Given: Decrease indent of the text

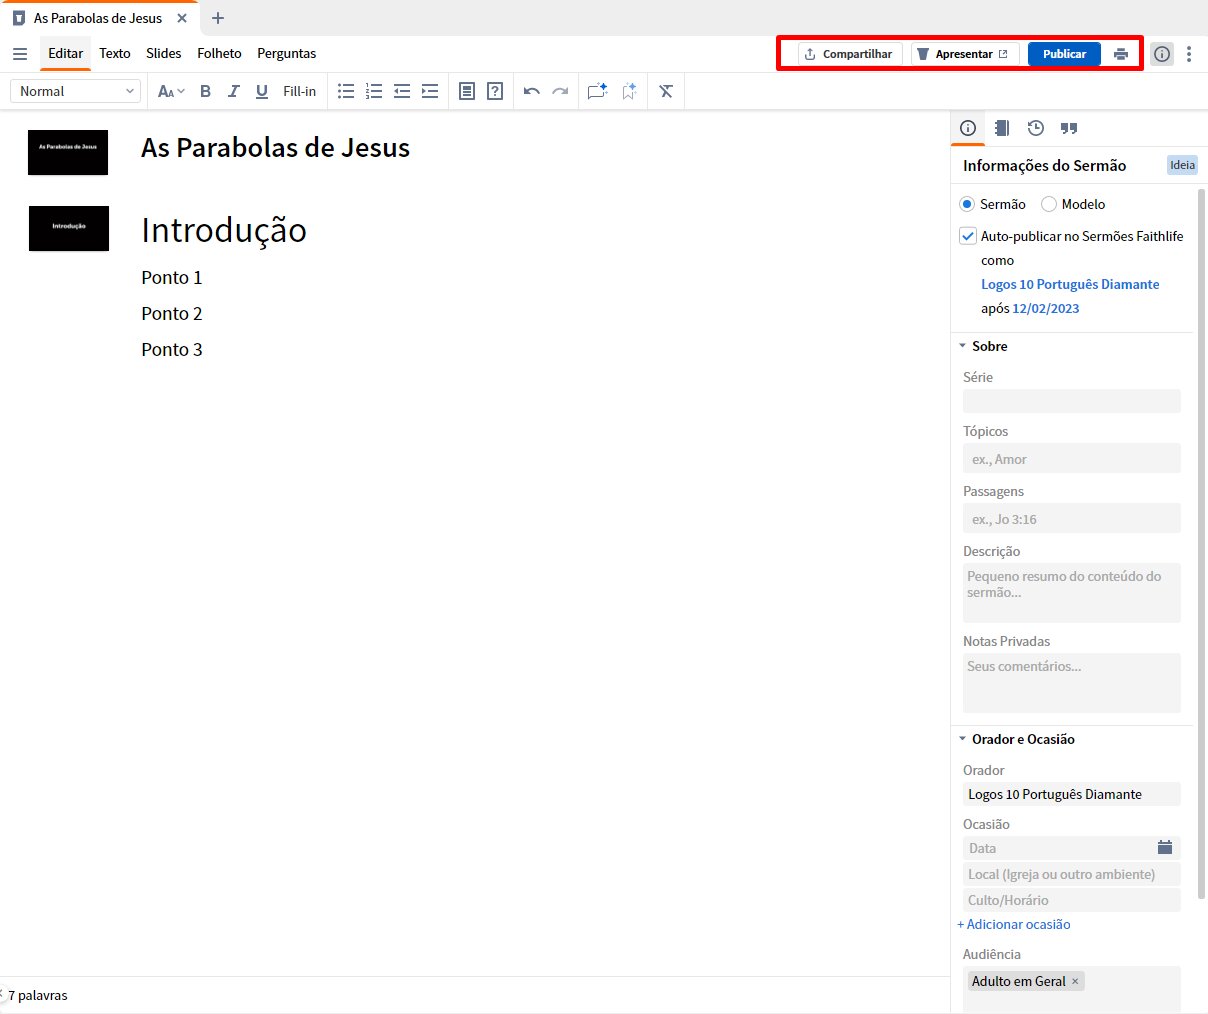Looking at the screenshot, I should coord(402,91).
